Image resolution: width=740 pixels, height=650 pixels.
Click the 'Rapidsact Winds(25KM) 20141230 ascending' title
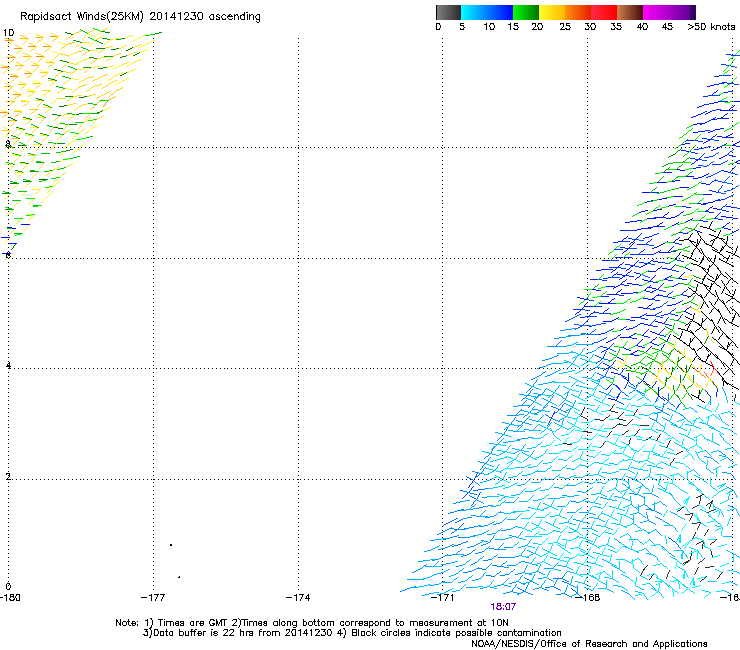pos(140,17)
